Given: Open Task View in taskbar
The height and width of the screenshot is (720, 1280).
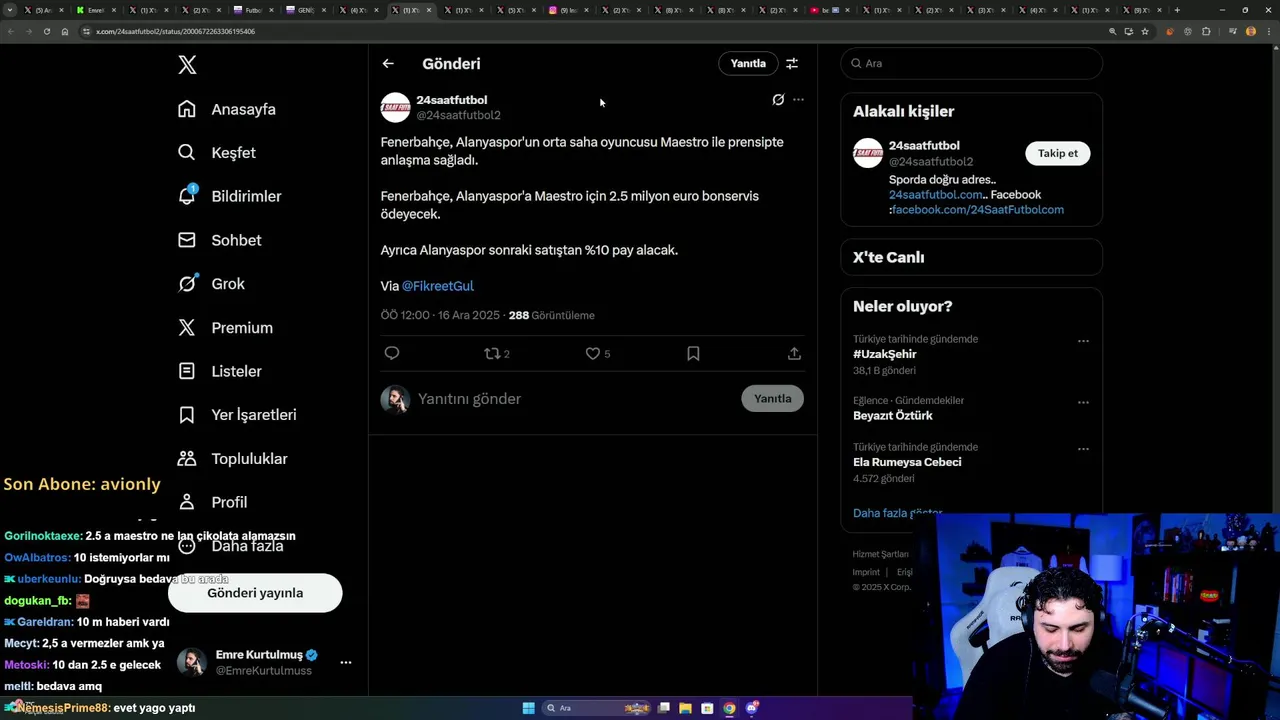Looking at the screenshot, I should [x=663, y=708].
